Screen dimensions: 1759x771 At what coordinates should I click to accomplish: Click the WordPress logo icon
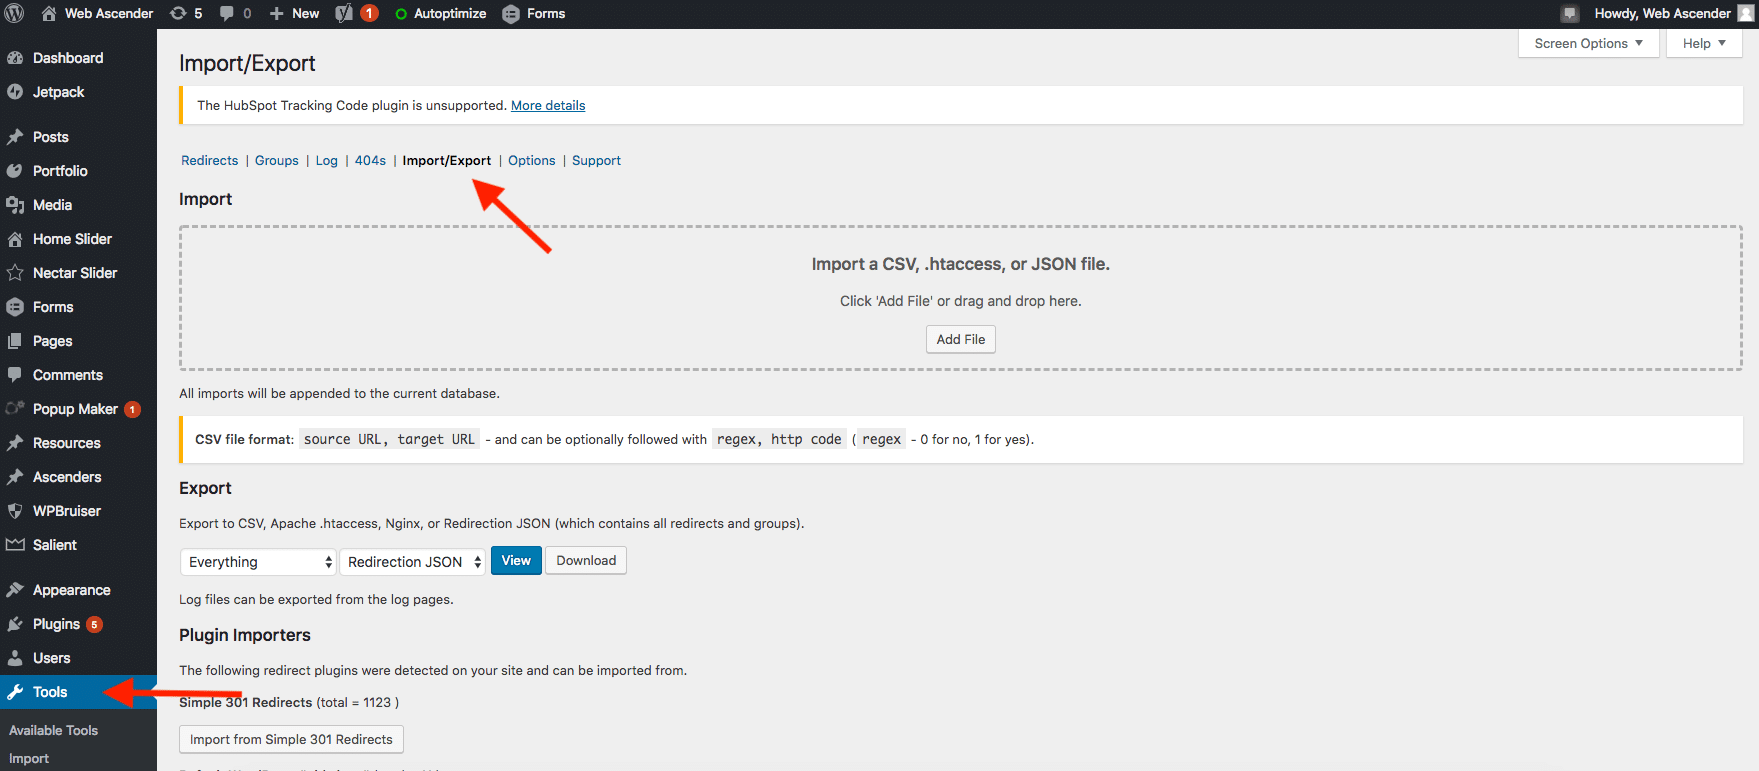14,14
